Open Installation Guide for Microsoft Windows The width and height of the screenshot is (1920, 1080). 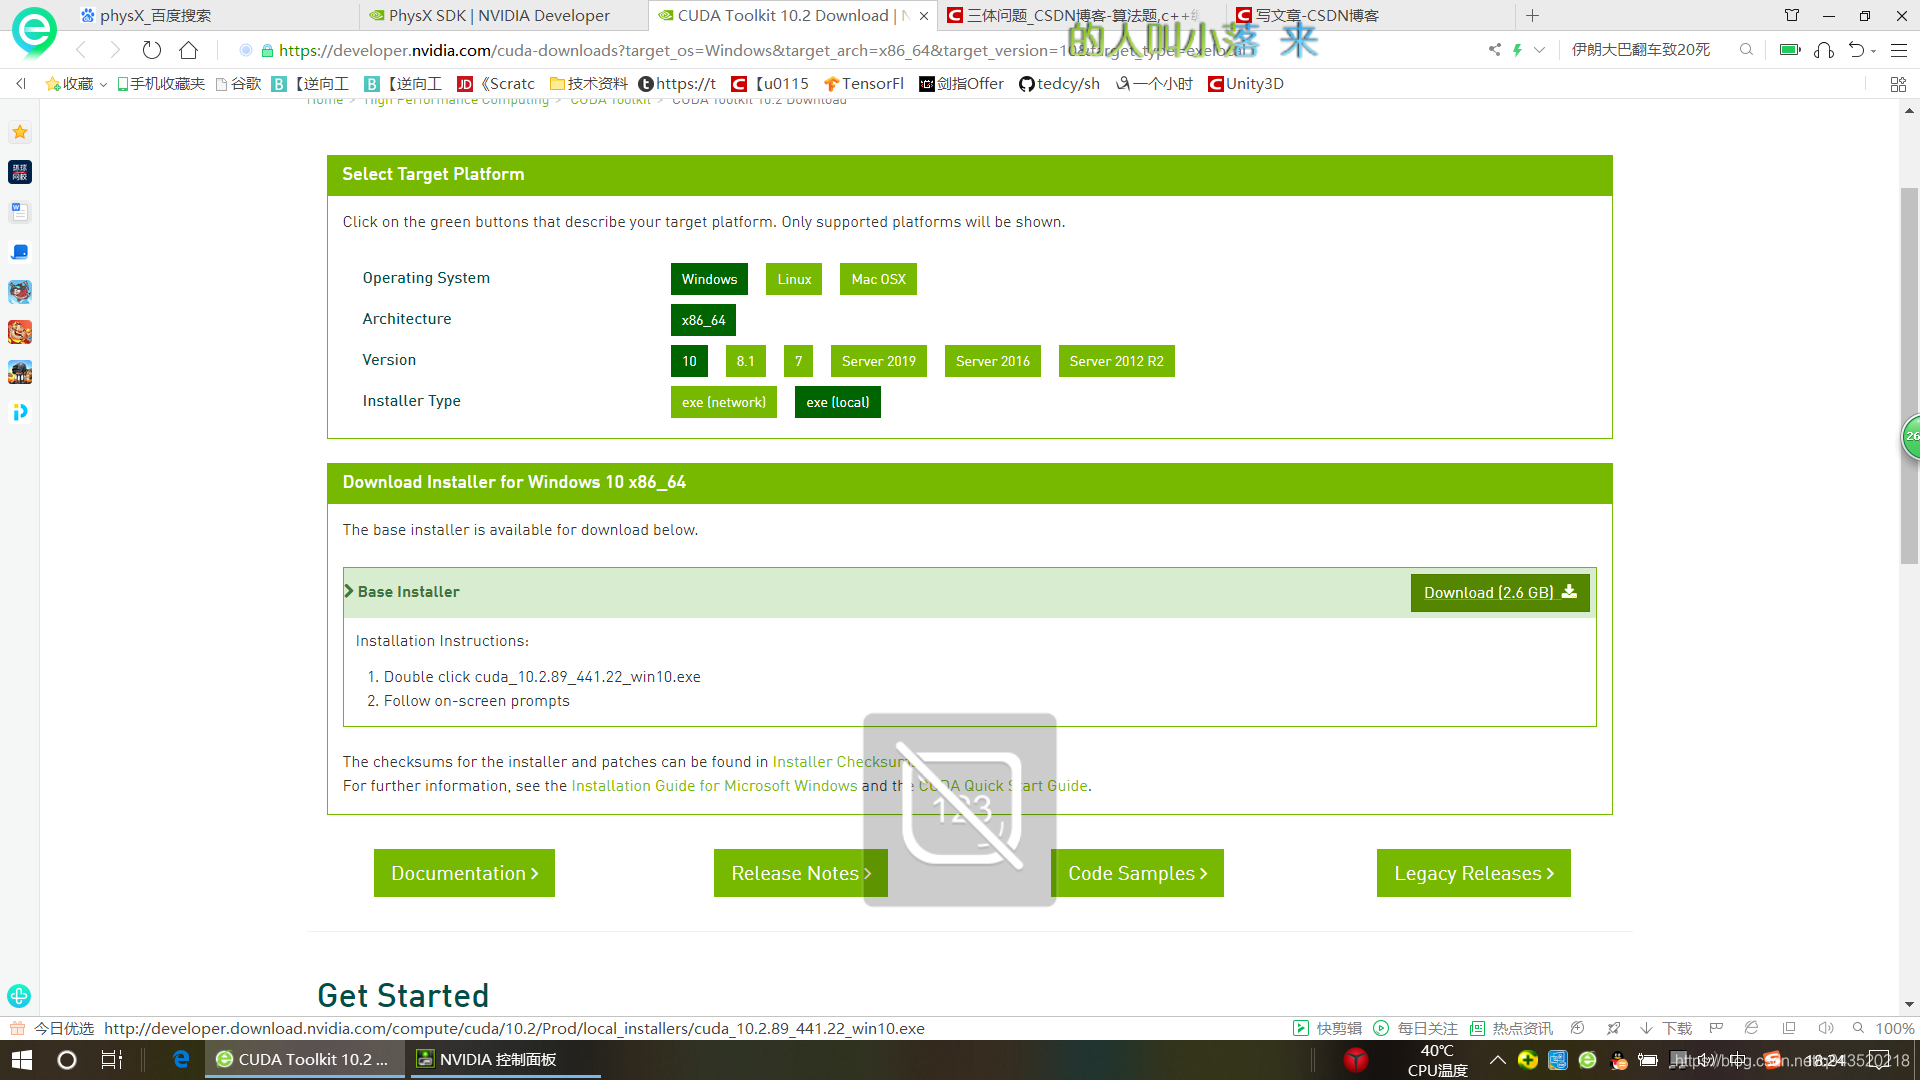pyautogui.click(x=712, y=786)
